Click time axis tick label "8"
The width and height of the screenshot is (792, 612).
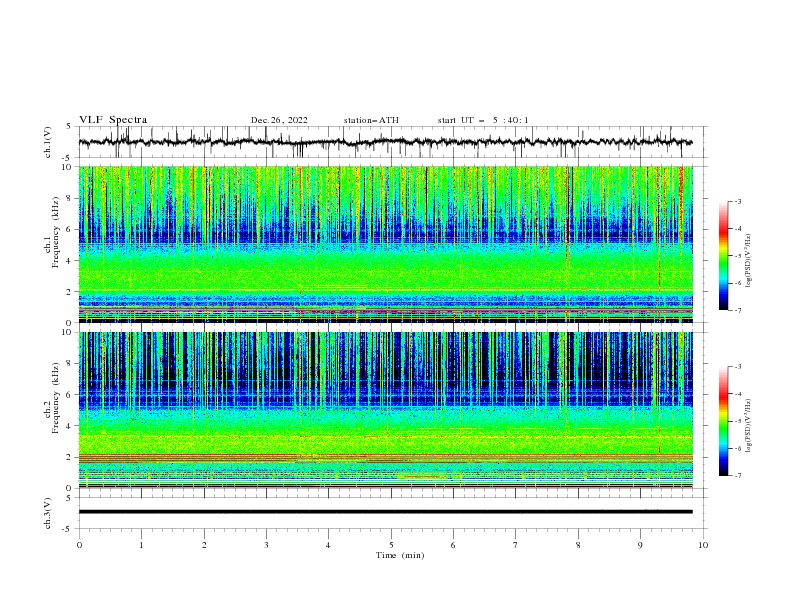578,545
